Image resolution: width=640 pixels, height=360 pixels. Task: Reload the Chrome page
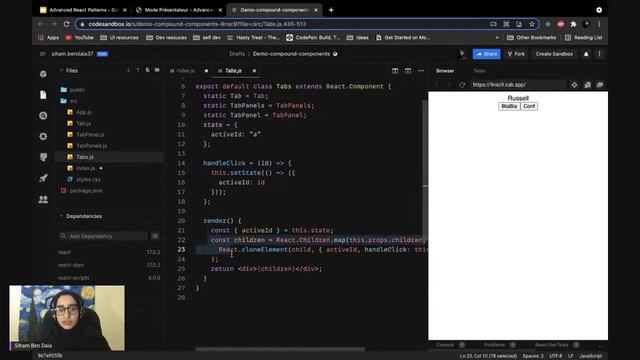coord(67,24)
